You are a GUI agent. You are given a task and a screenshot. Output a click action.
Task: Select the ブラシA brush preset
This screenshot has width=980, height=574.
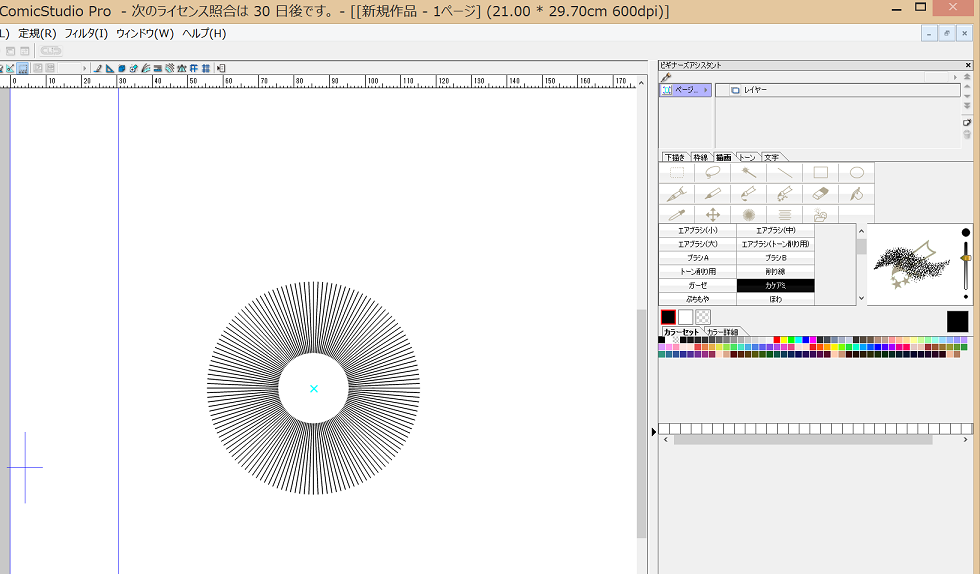tap(698, 258)
